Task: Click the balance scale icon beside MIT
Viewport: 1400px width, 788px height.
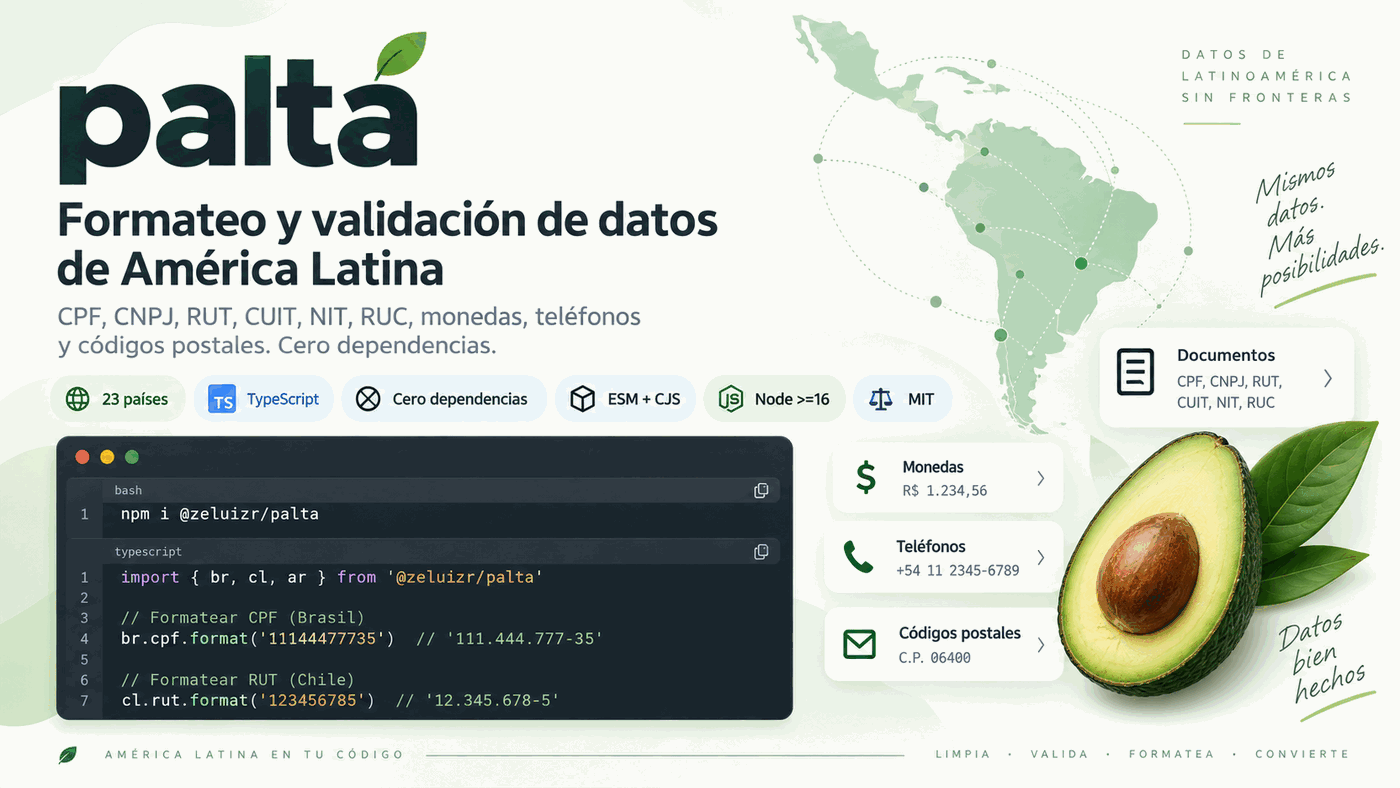Action: 880,399
